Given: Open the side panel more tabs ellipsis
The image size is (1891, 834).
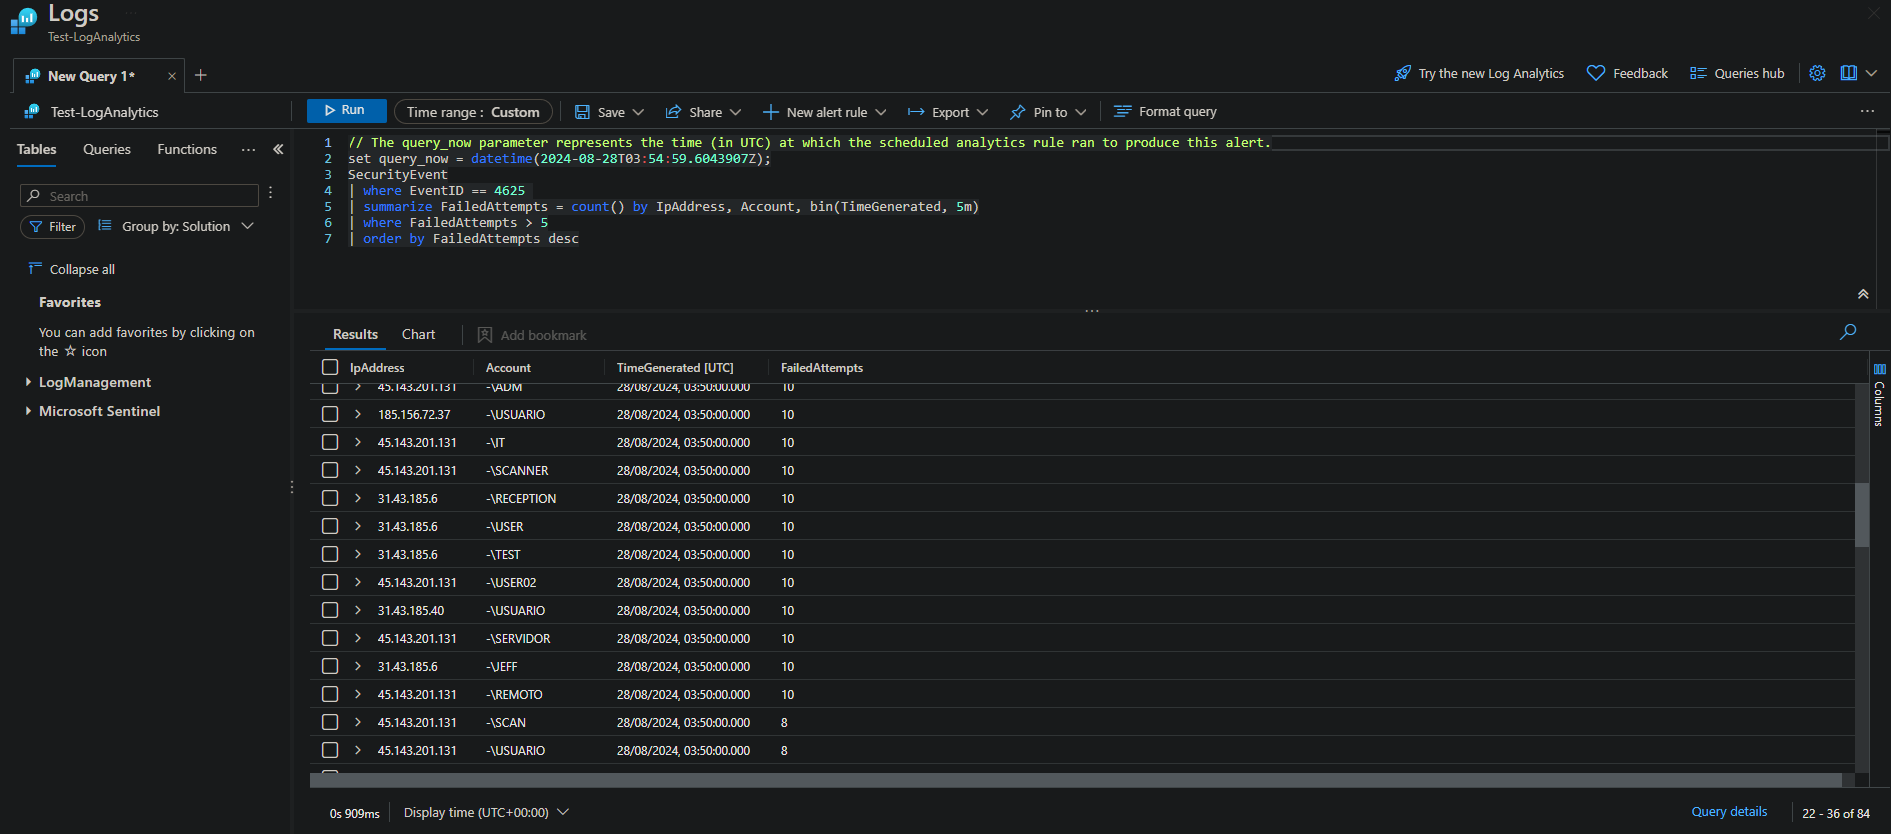Looking at the screenshot, I should coord(248,150).
